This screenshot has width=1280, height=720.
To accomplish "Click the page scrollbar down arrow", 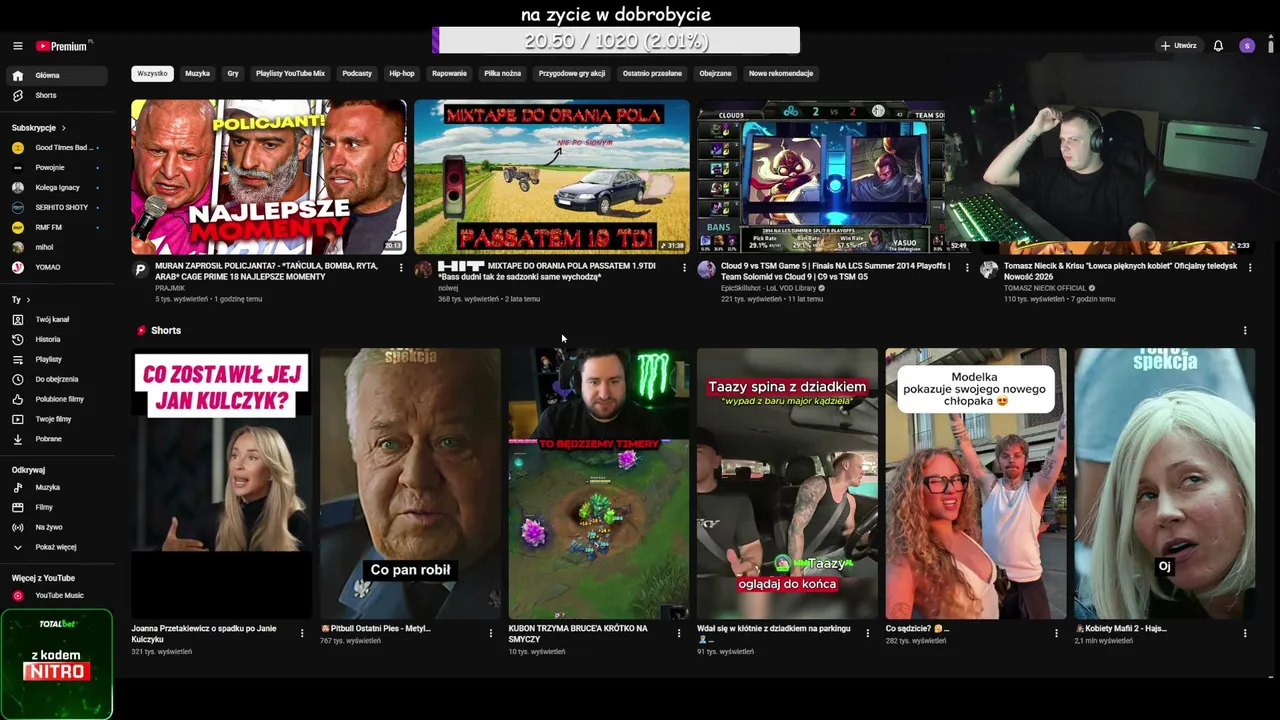I will [1271, 677].
